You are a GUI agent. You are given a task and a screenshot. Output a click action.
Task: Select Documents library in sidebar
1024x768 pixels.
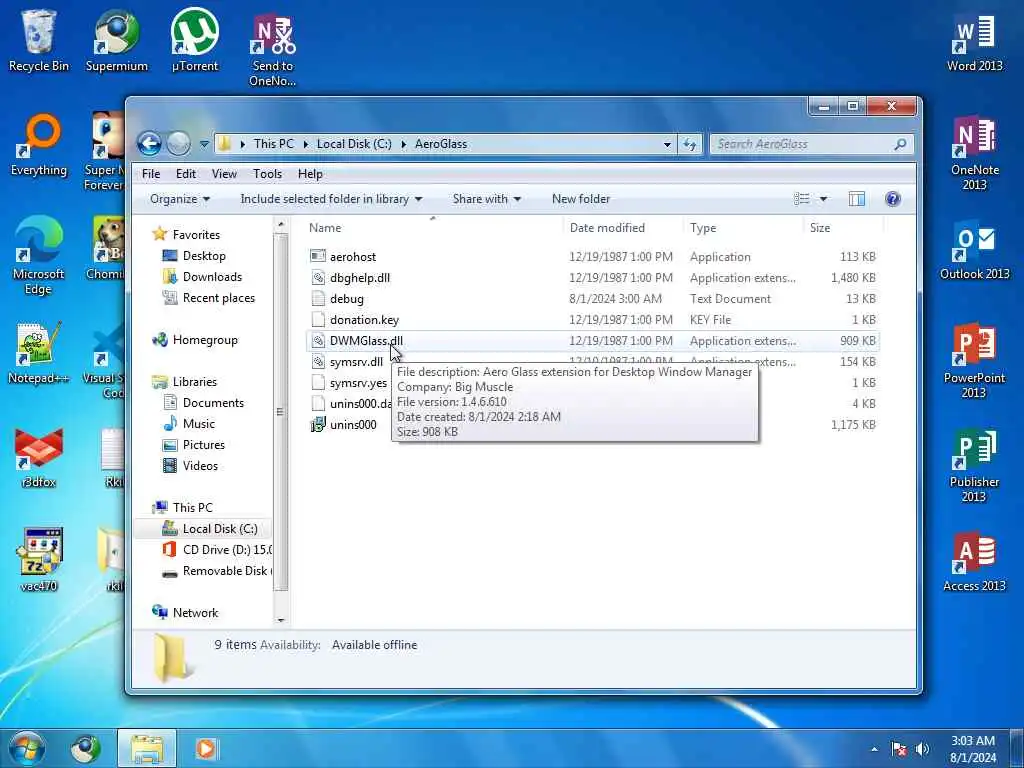(x=203, y=402)
